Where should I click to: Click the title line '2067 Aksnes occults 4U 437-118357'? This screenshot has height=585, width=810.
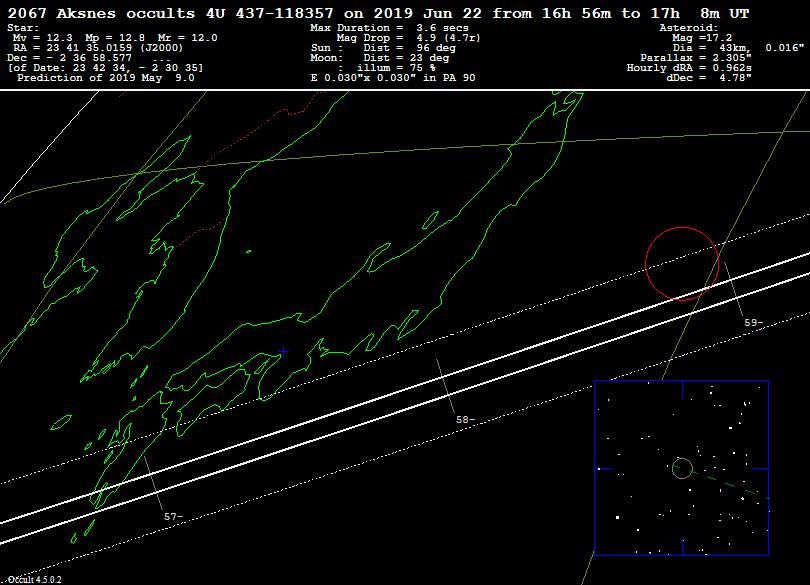click(170, 13)
